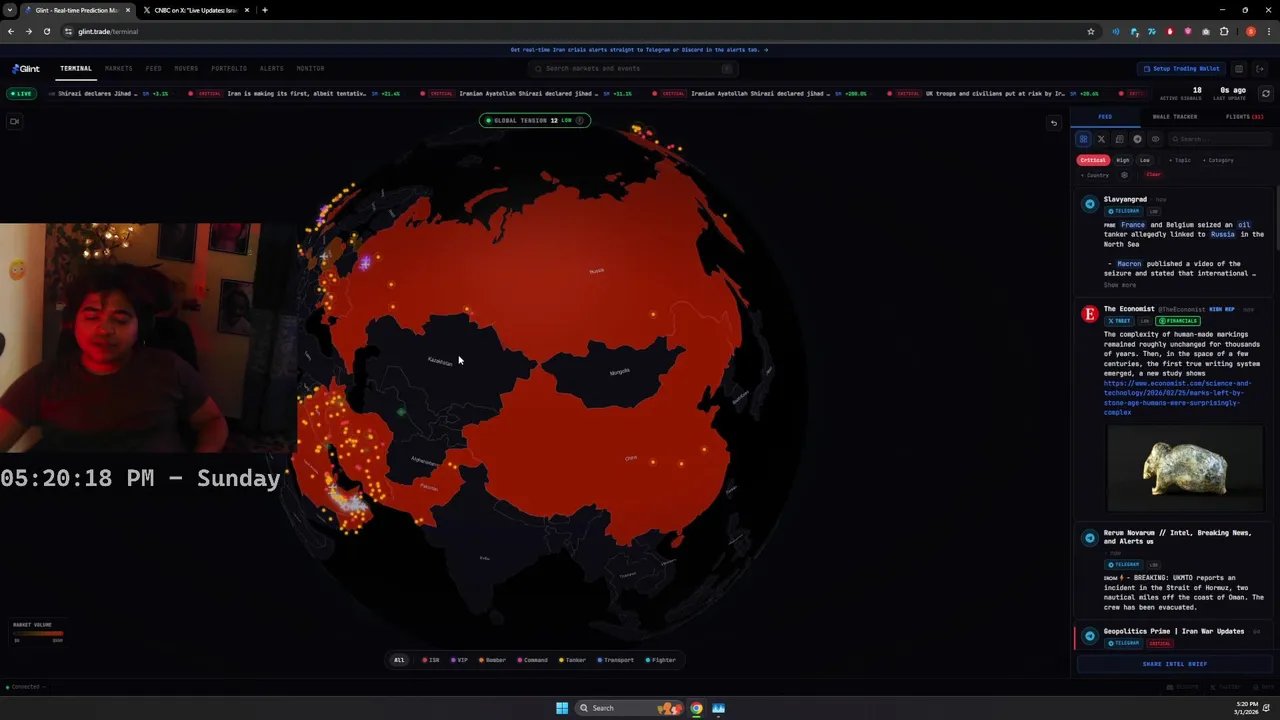The image size is (1280, 720).
Task: Open Chrome extensions puzzle icon
Action: [x=1224, y=31]
